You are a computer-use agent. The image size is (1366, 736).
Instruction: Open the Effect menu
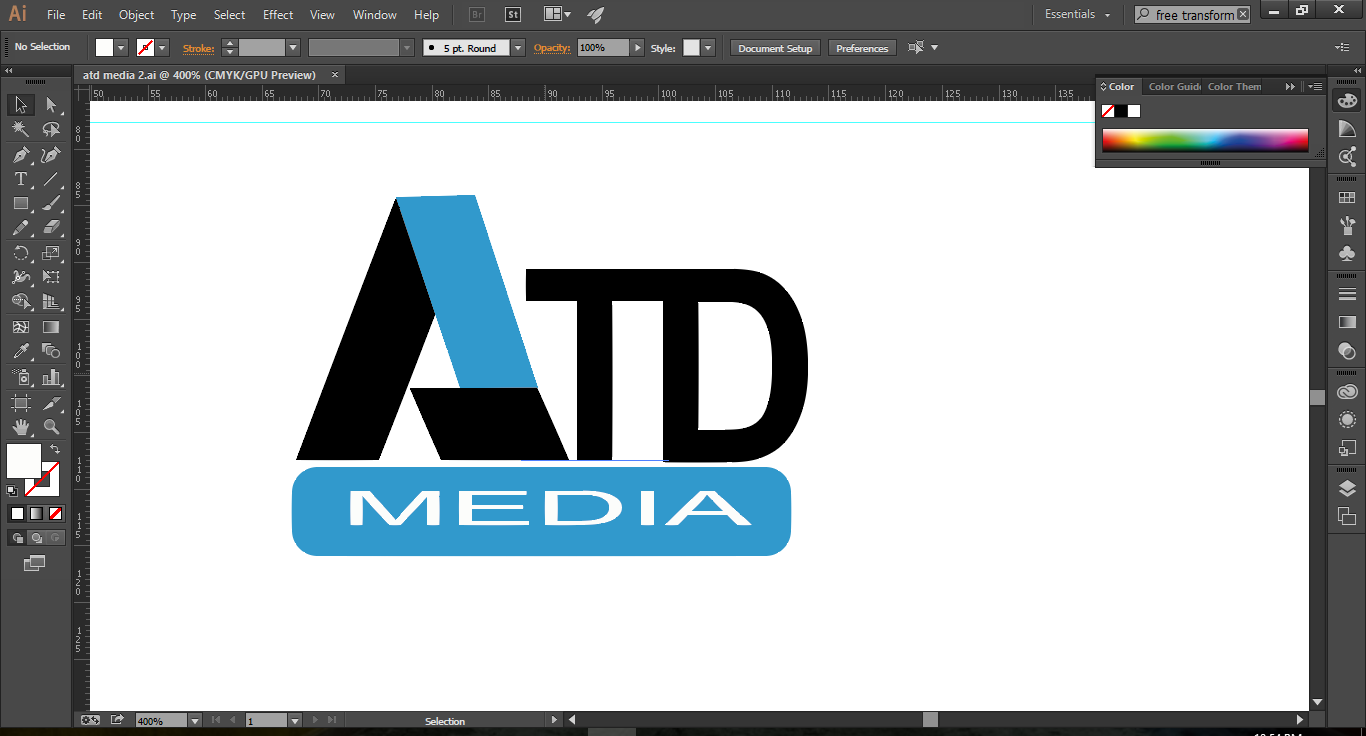(277, 14)
